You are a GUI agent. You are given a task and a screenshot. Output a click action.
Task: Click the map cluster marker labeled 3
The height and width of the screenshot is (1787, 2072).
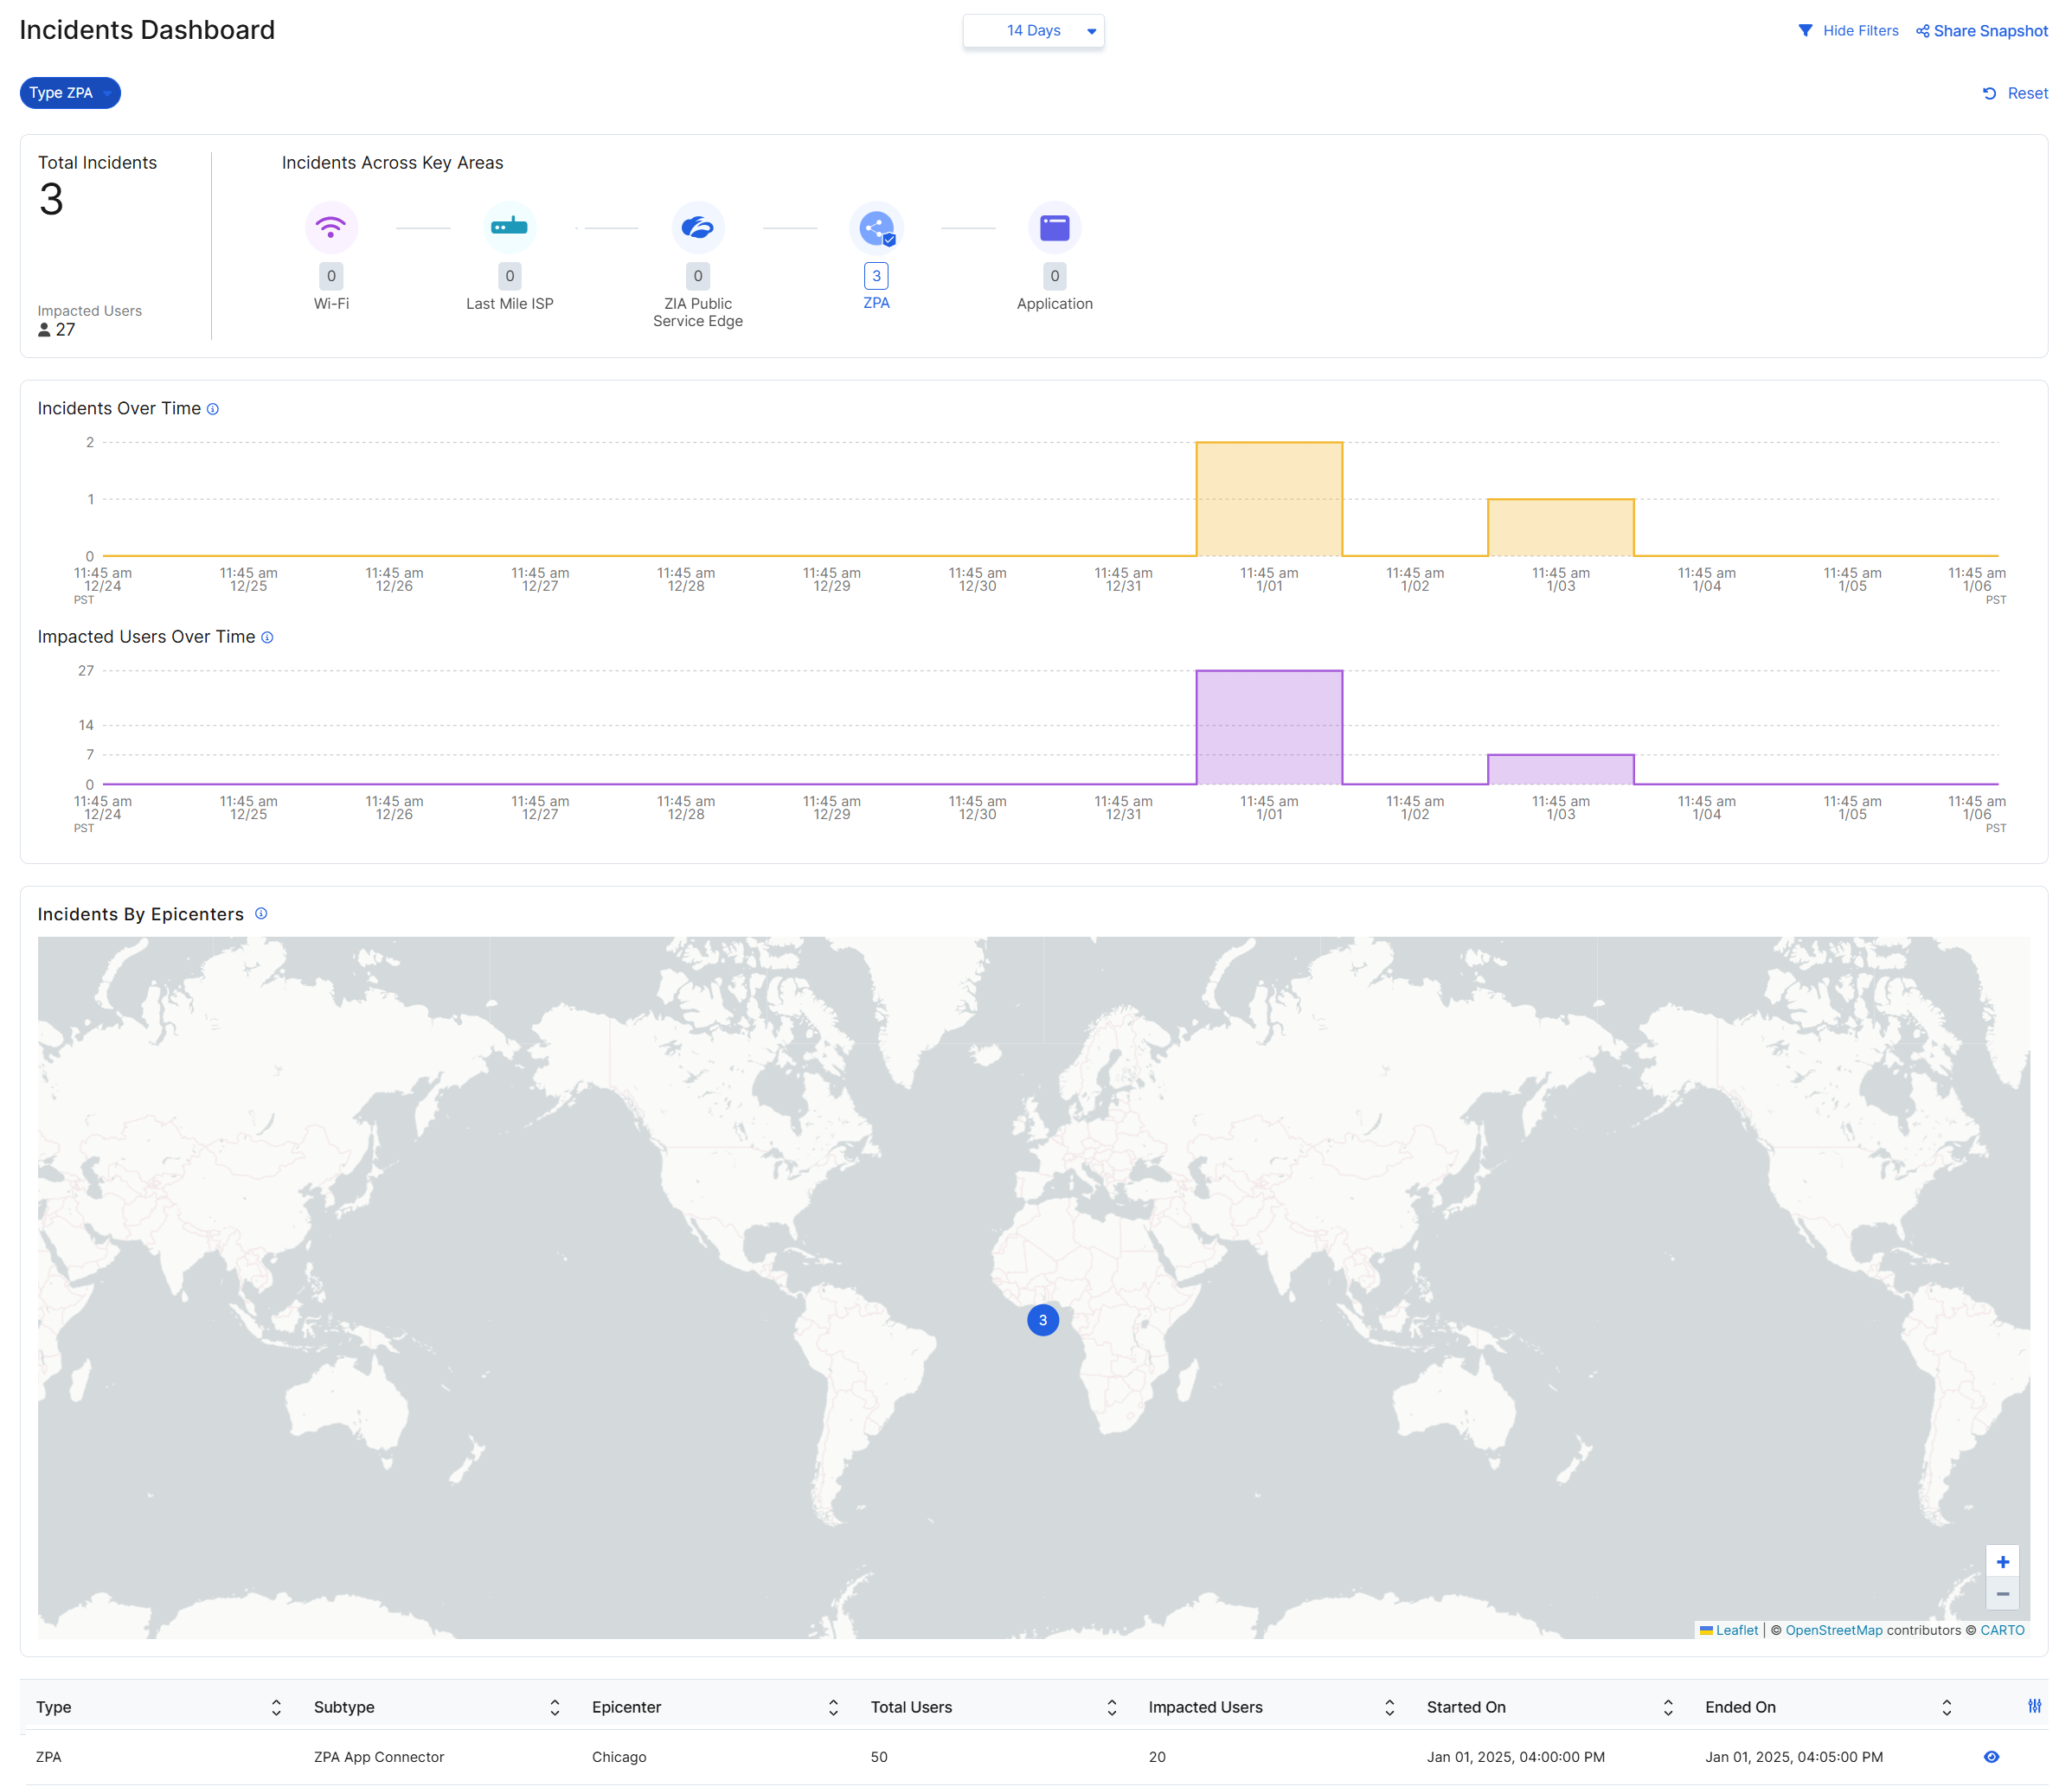point(1043,1320)
